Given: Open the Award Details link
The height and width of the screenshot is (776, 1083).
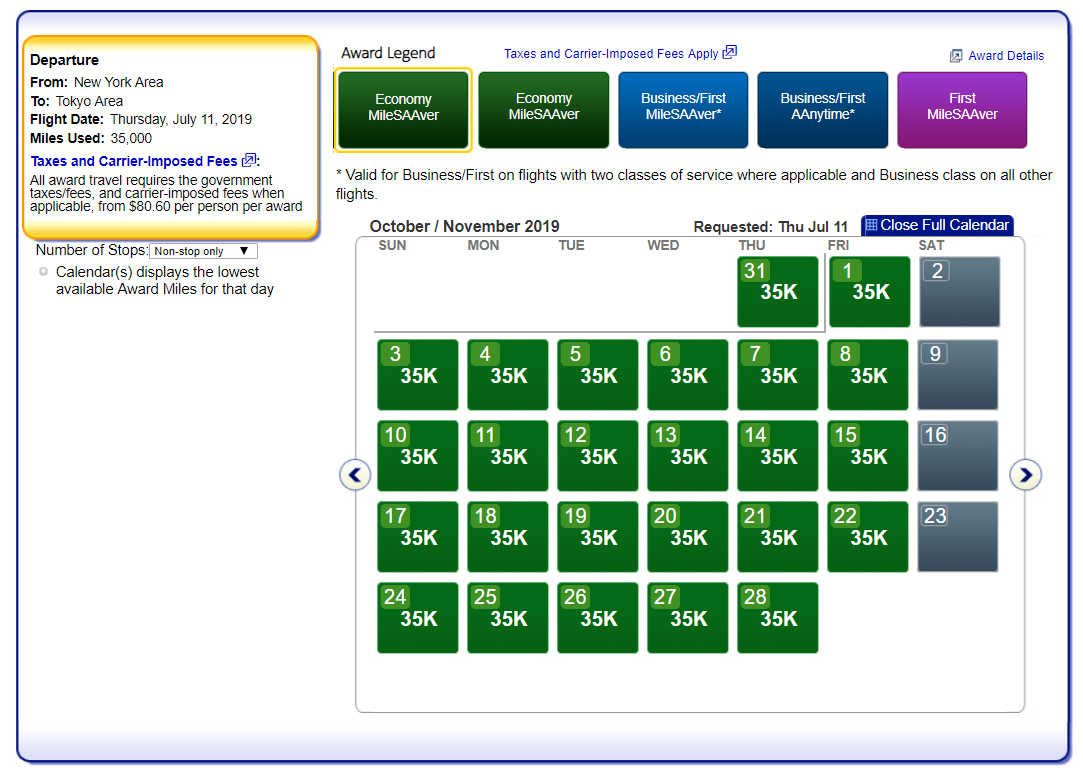Looking at the screenshot, I should click(x=1005, y=56).
